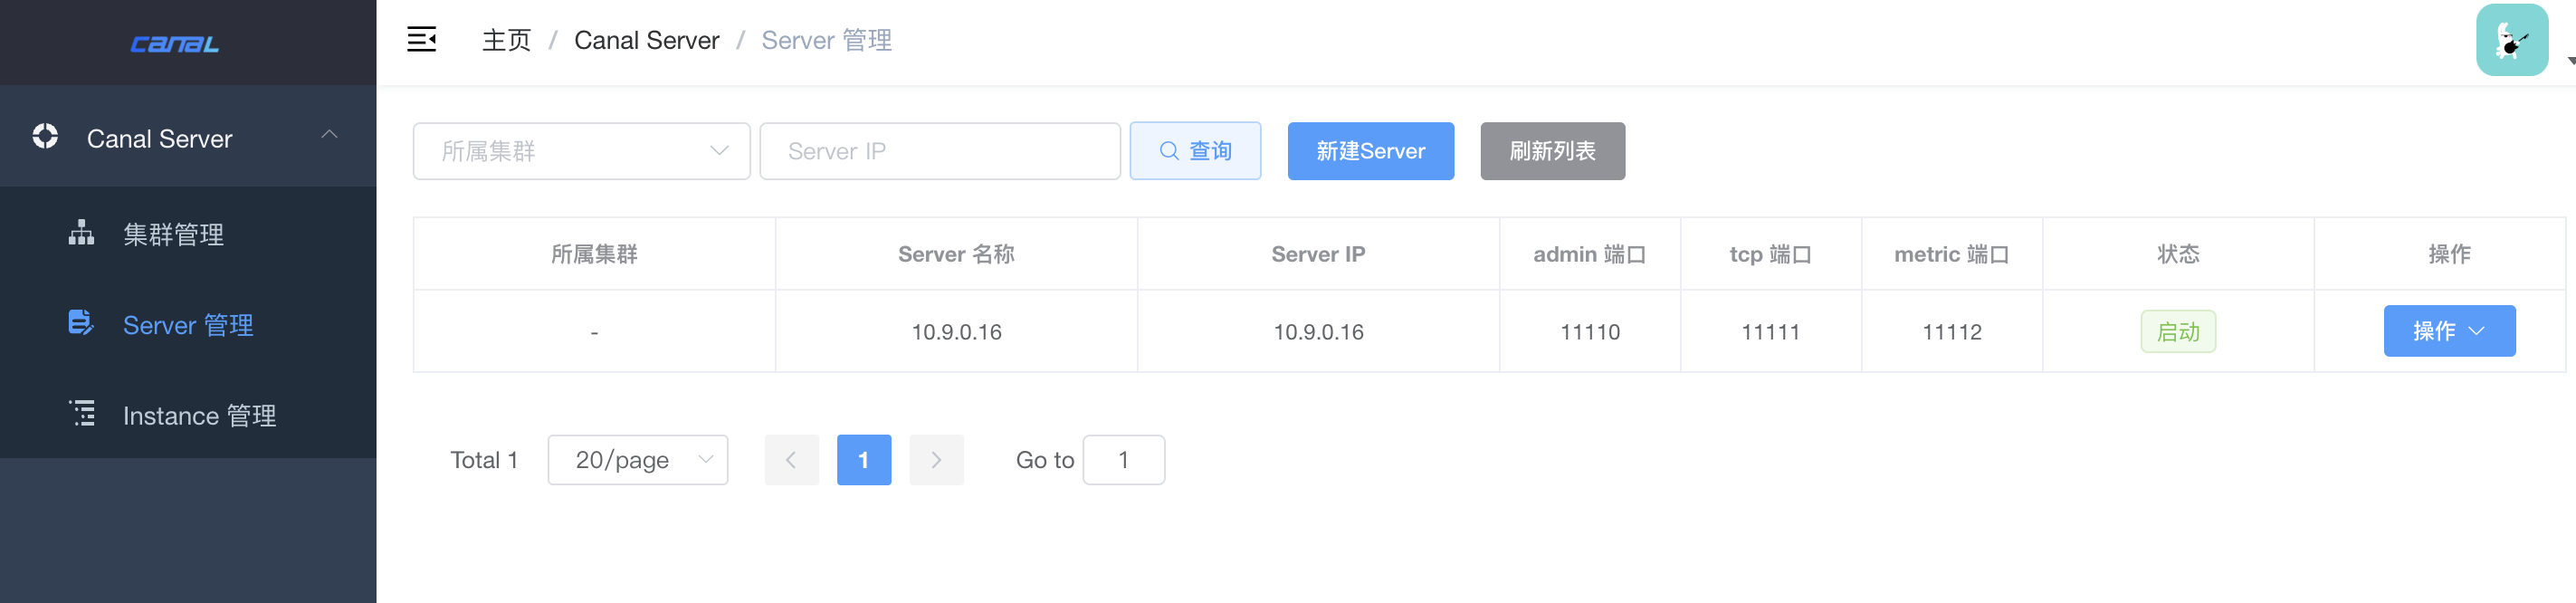Image resolution: width=2576 pixels, height=603 pixels.
Task: Collapse the Canal Server sidebar section
Action: tap(329, 135)
